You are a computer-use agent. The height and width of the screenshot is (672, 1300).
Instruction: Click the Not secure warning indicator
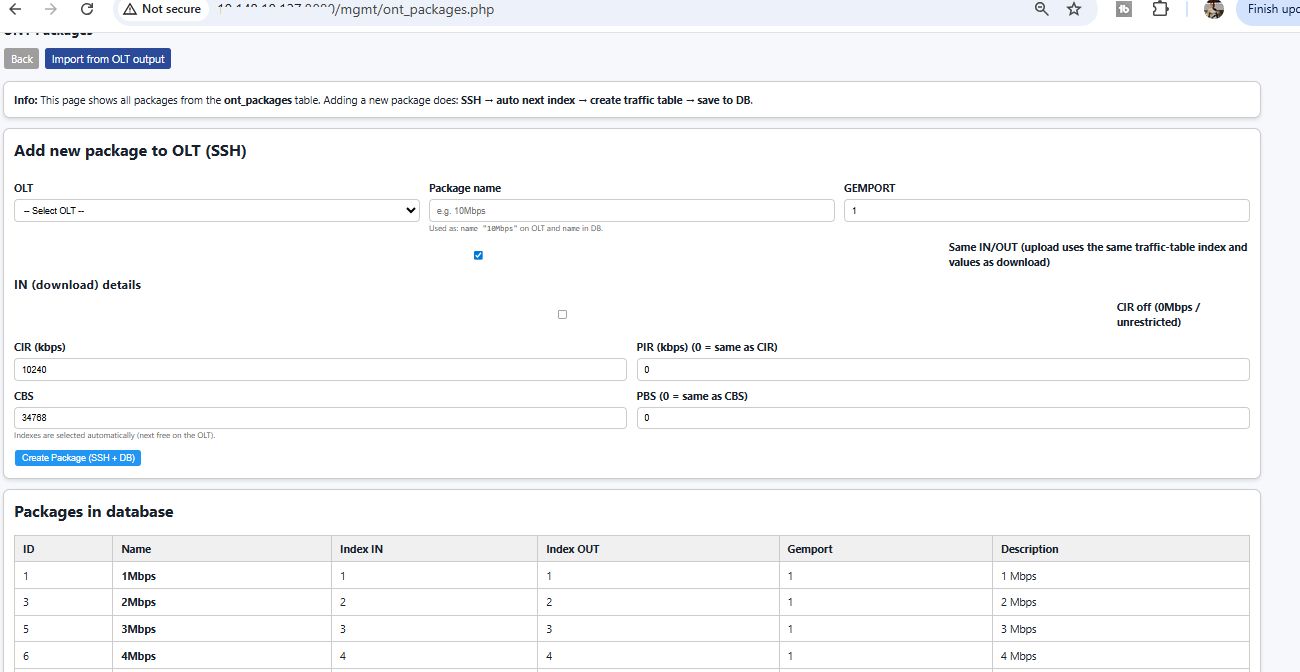tap(161, 9)
